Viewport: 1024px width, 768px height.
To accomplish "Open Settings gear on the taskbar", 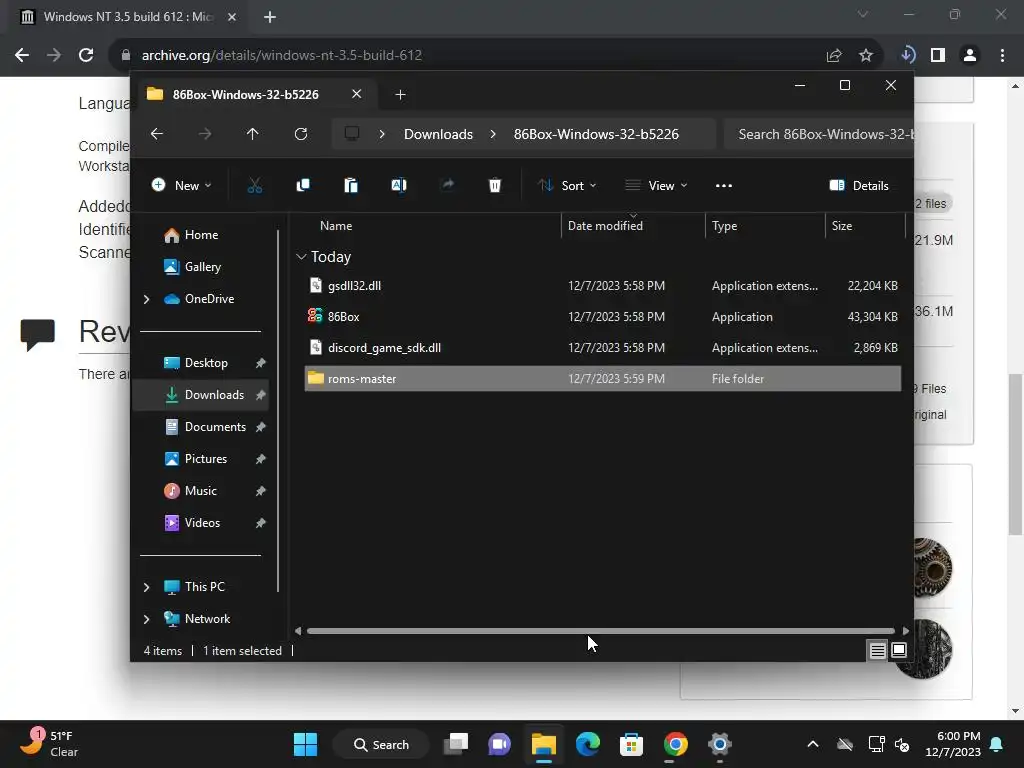I will point(720,744).
